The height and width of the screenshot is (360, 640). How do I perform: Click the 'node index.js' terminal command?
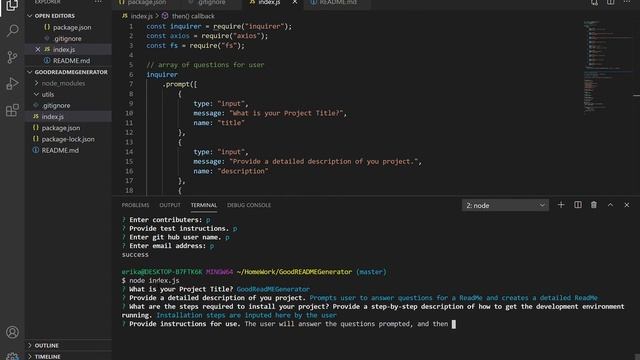click(x=154, y=281)
